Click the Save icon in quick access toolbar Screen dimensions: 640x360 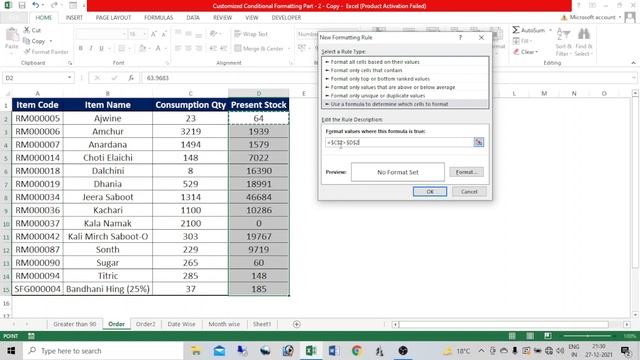click(x=22, y=6)
